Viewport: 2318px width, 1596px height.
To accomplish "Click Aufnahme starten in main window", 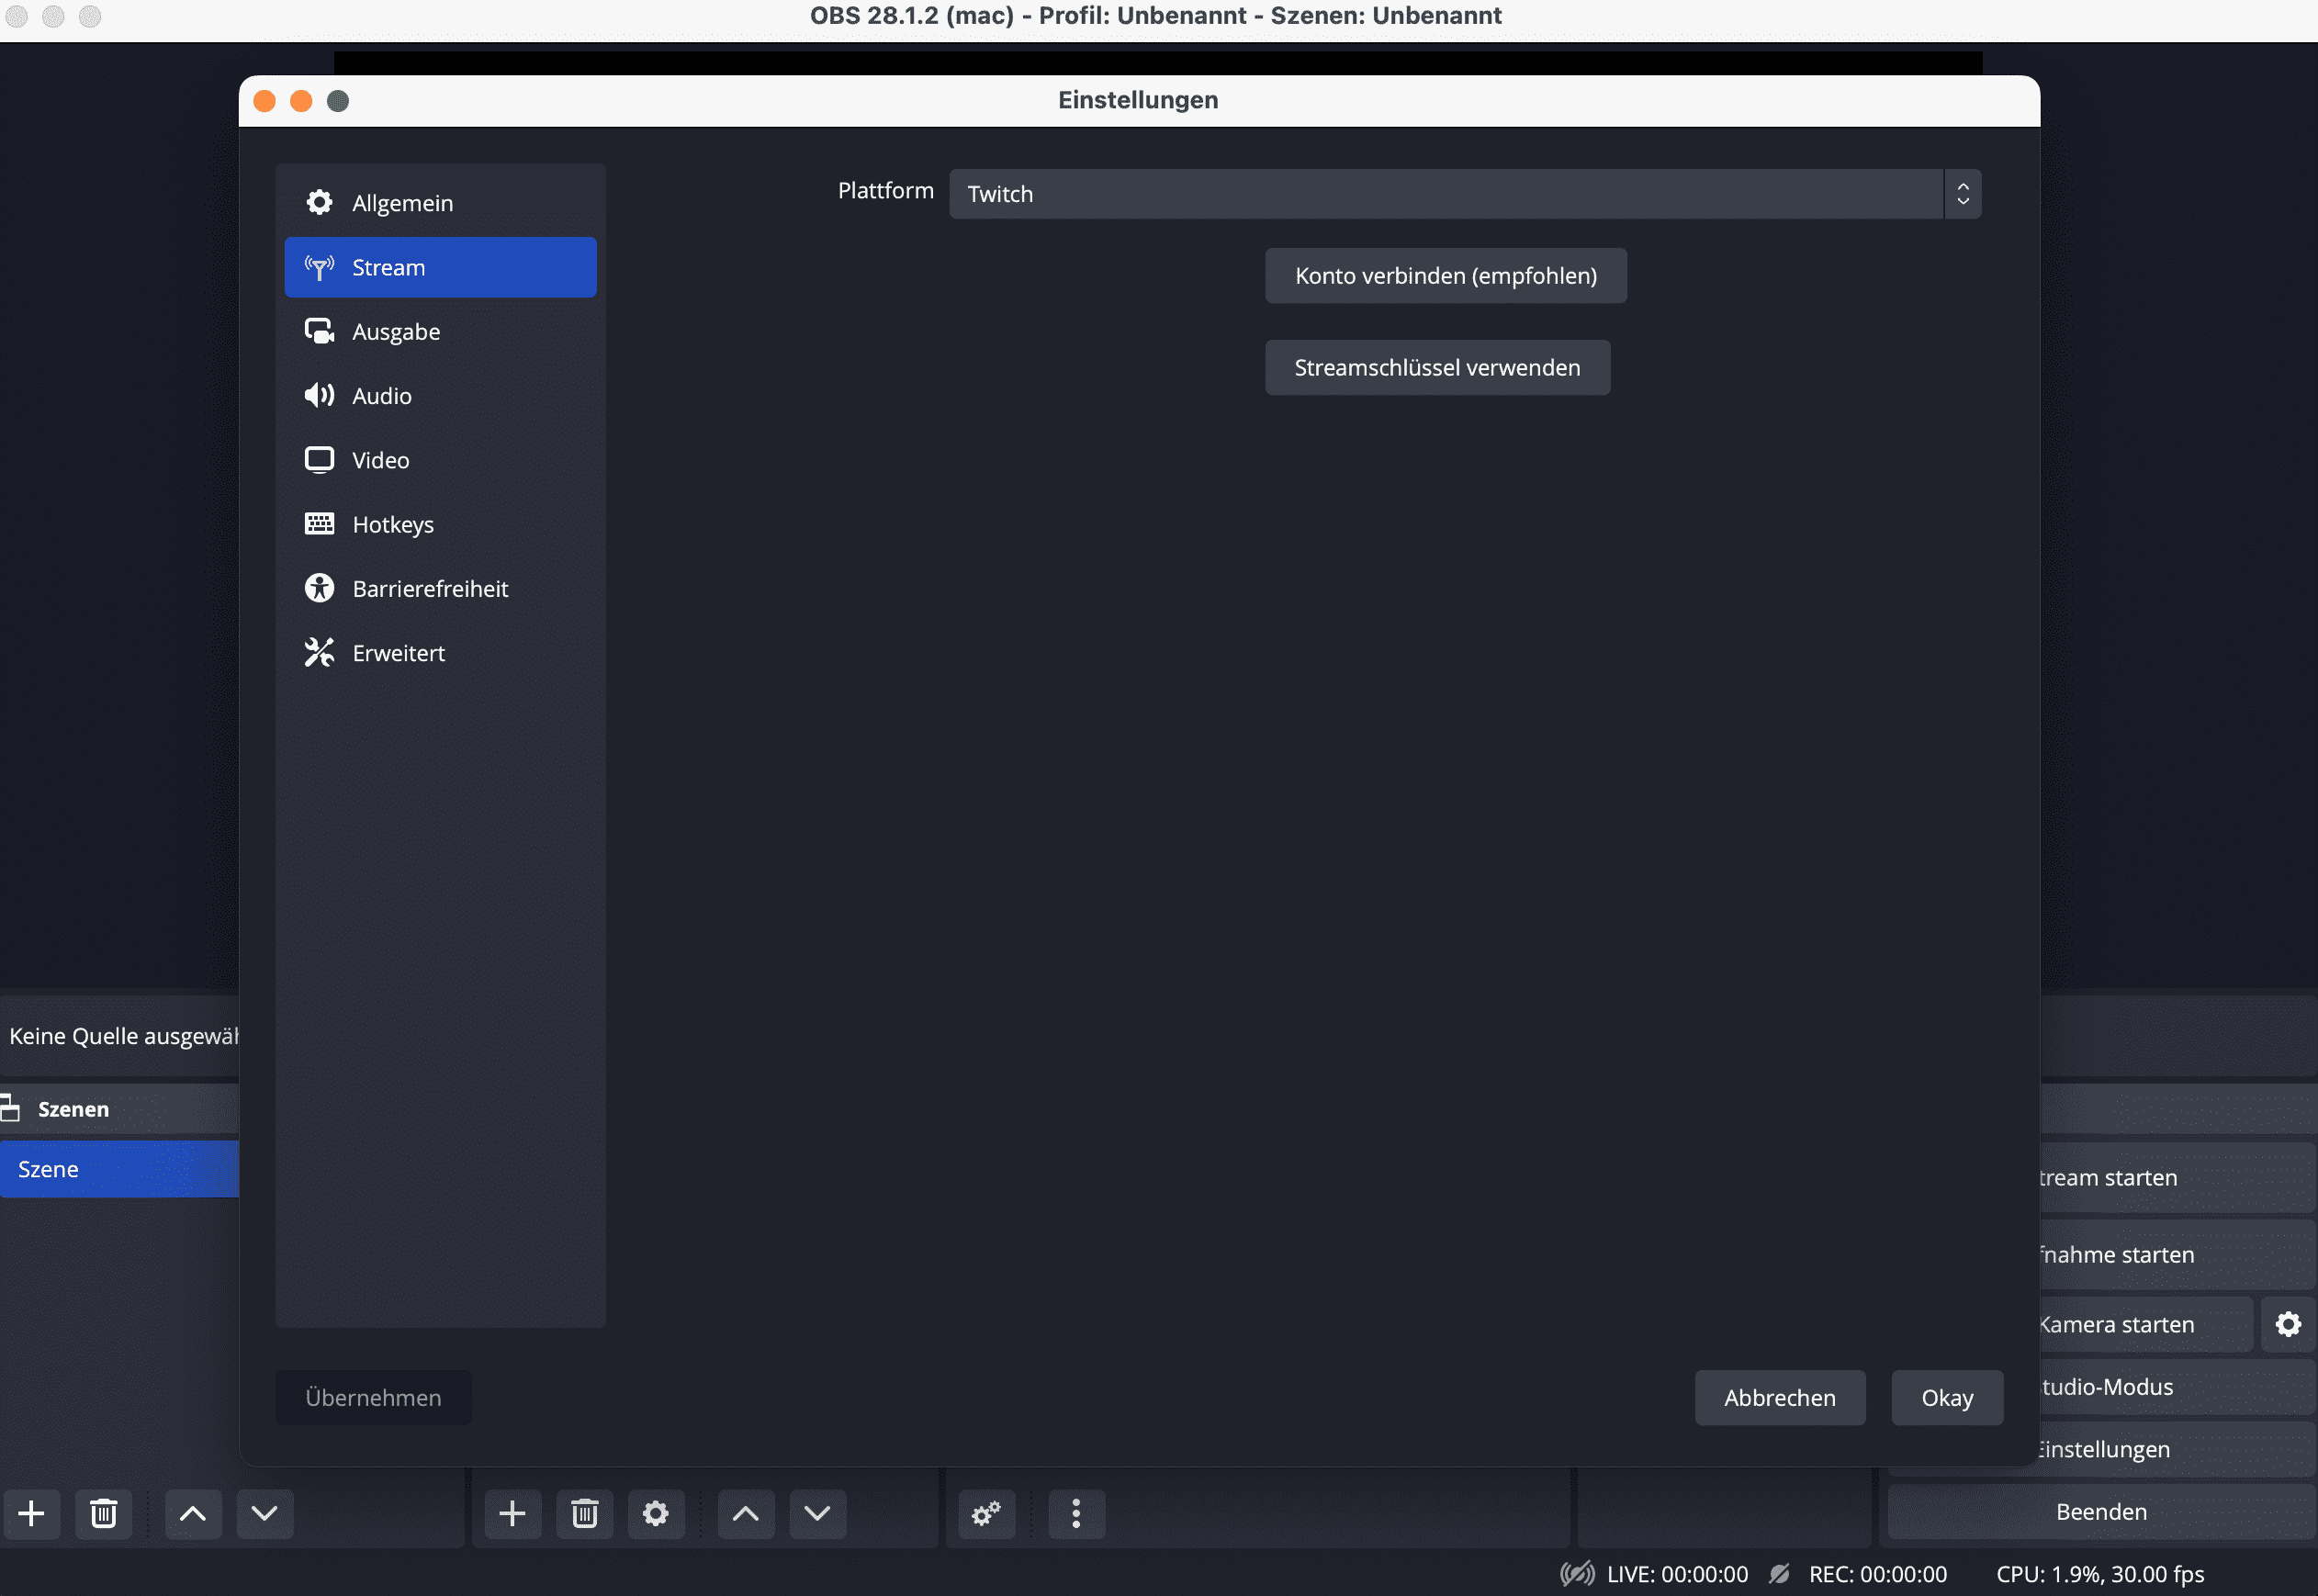I will coord(2178,1255).
